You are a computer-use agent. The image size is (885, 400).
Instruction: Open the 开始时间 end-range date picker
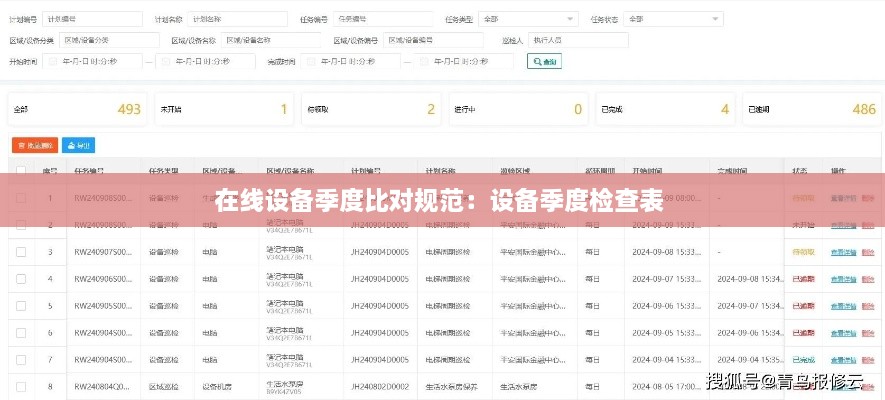click(205, 61)
